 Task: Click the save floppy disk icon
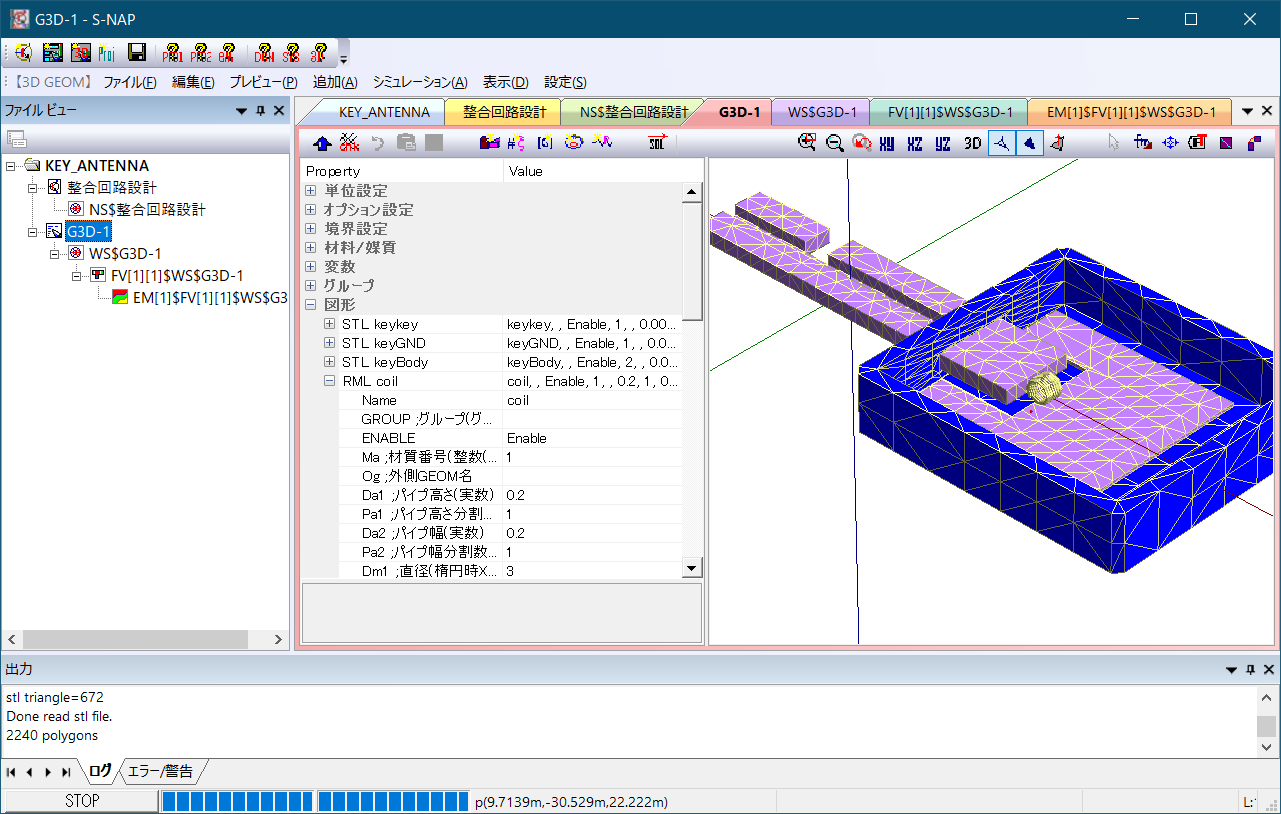point(137,52)
